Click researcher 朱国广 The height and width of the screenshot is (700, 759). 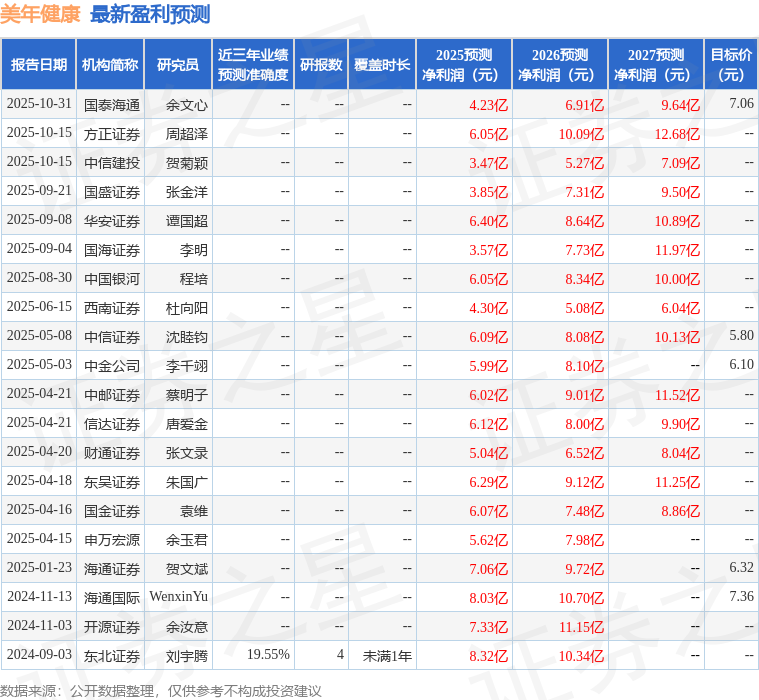(187, 483)
